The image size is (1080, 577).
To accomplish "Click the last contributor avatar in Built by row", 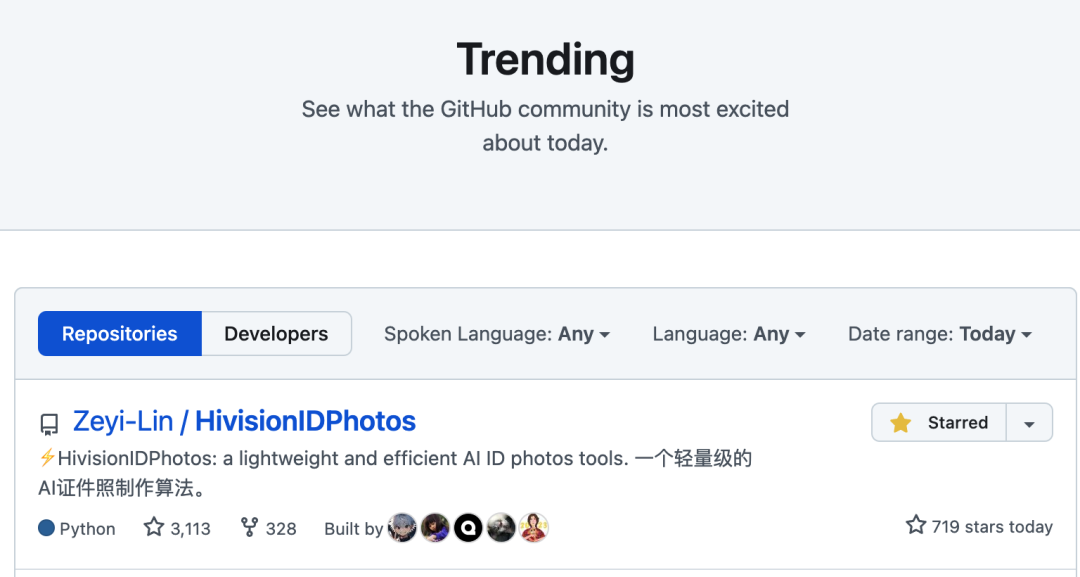I will click(535, 527).
